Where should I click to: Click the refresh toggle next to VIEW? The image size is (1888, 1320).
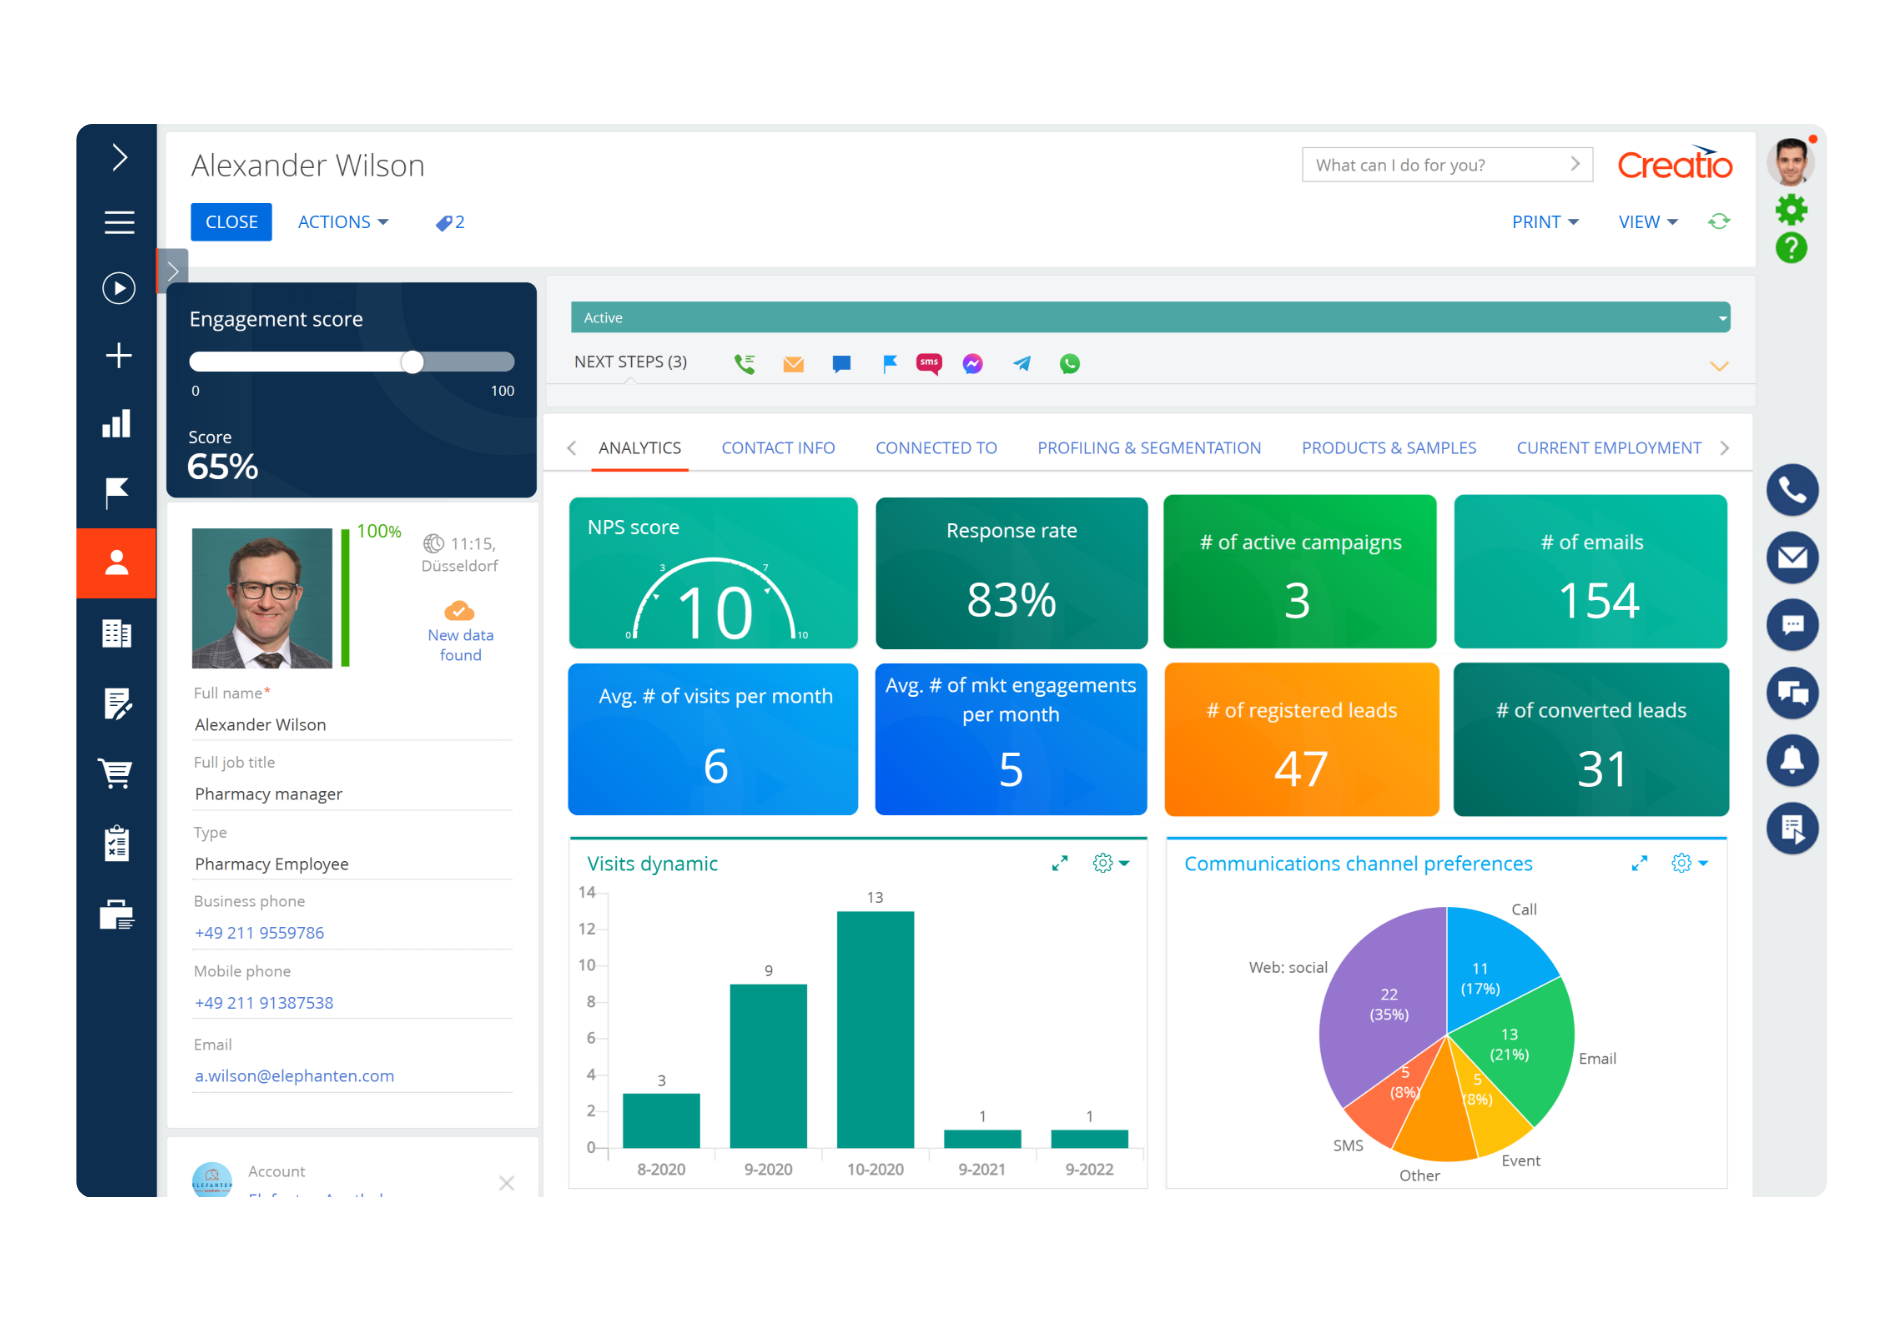click(1719, 221)
